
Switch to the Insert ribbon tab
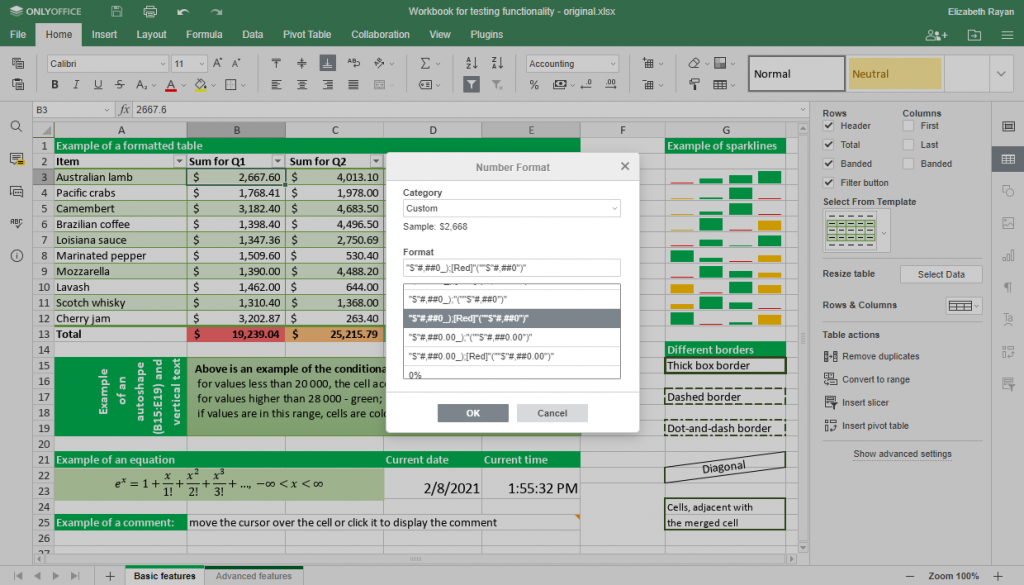click(104, 33)
